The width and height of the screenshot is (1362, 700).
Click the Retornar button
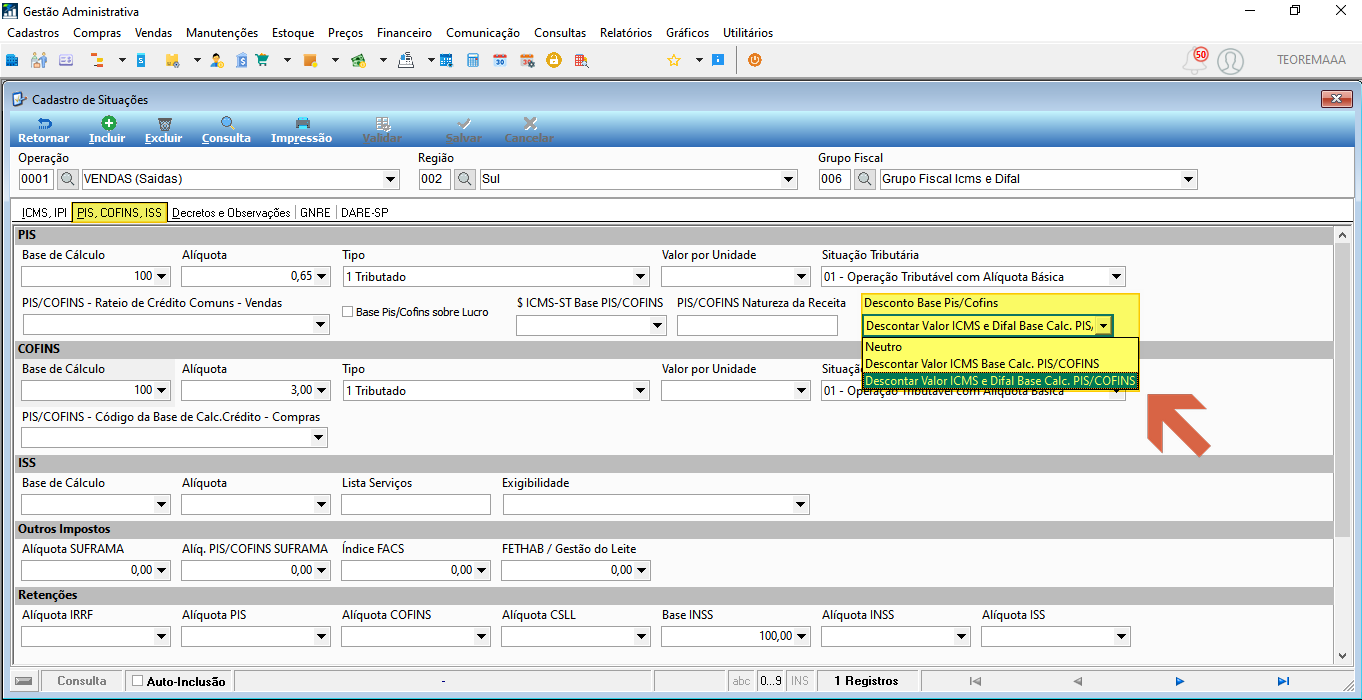coord(43,129)
